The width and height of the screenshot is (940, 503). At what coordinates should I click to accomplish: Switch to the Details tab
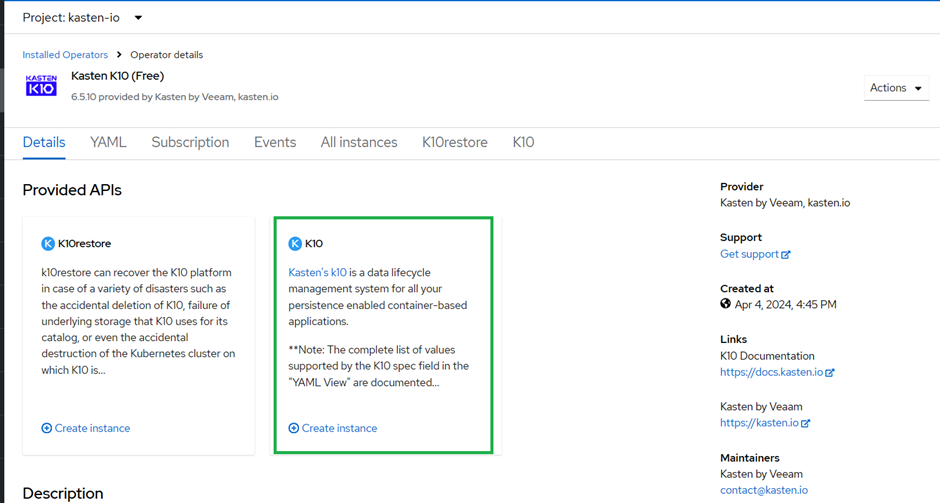pyautogui.click(x=44, y=143)
